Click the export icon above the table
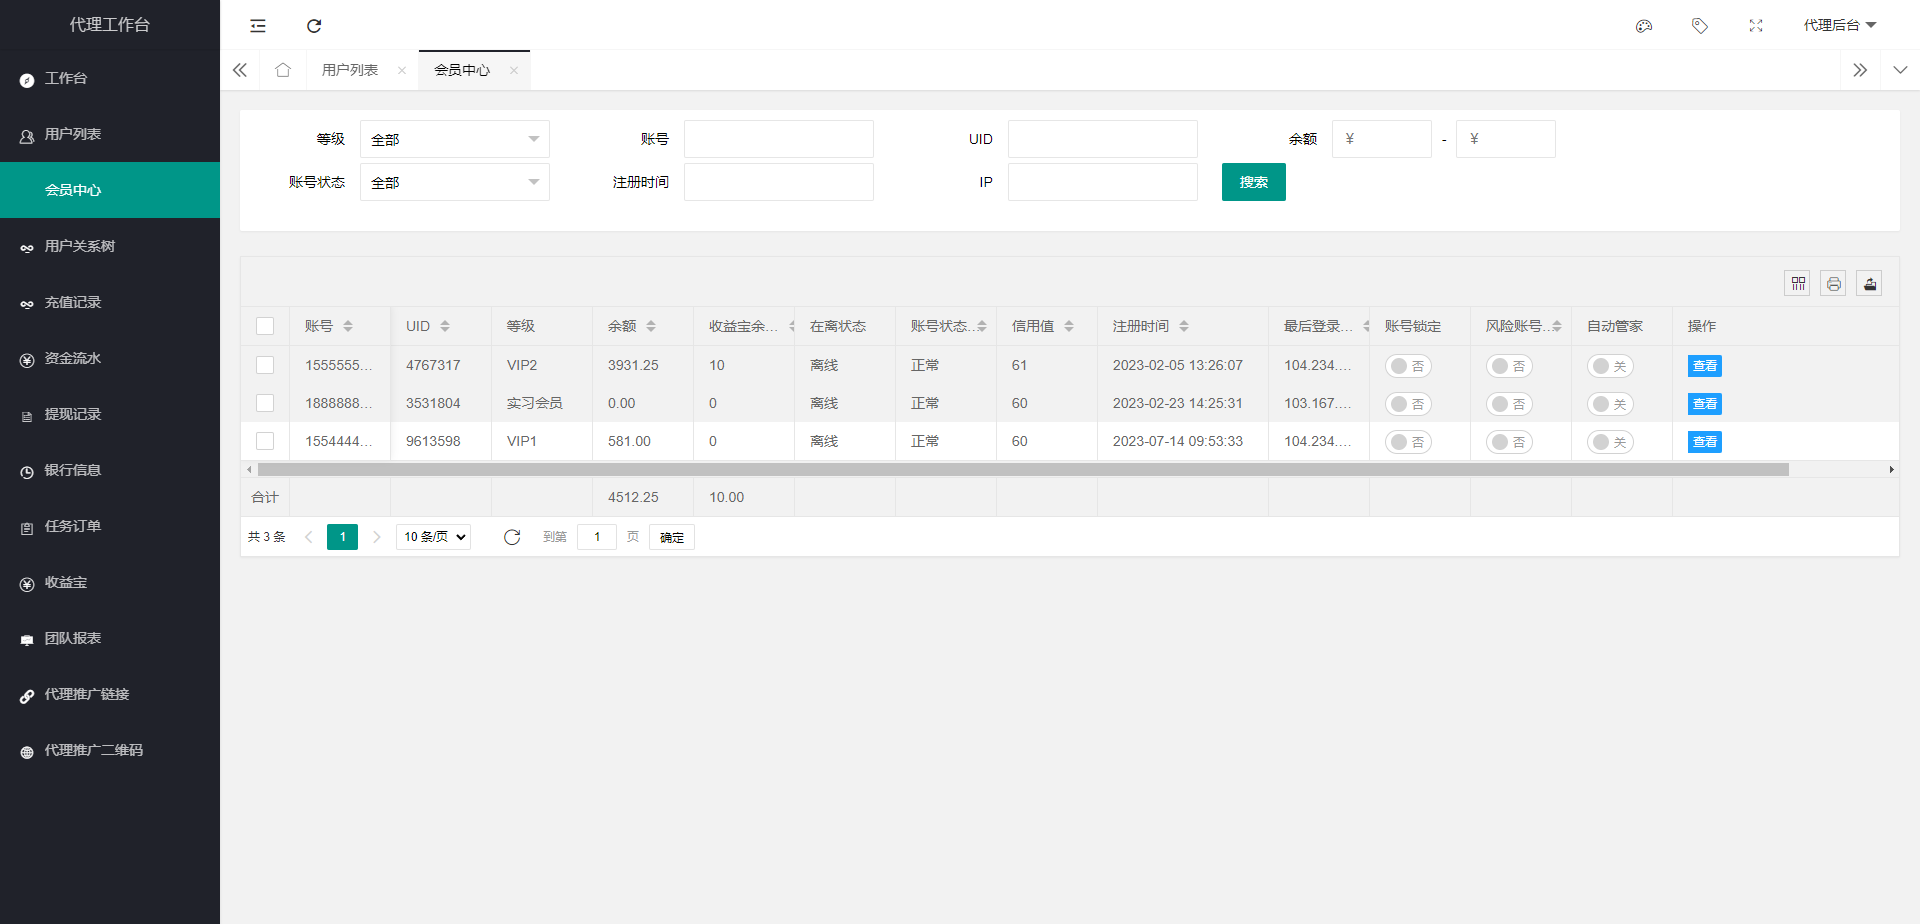The image size is (1920, 924). click(x=1869, y=283)
